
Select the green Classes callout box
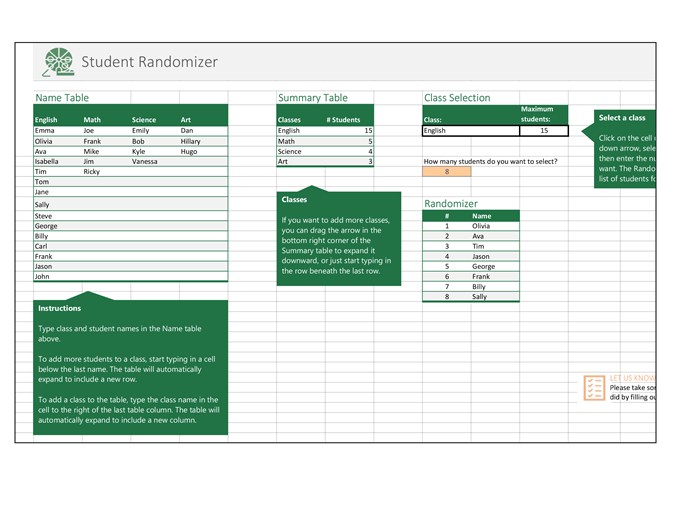pyautogui.click(x=339, y=236)
